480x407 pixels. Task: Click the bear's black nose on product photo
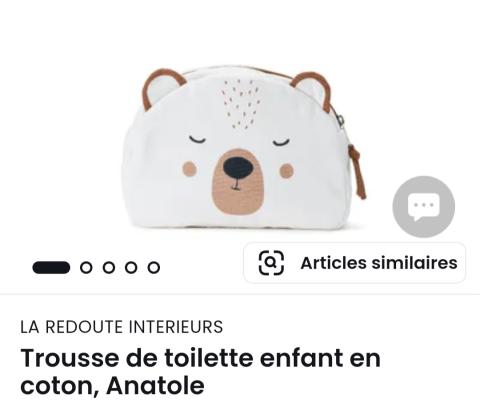click(238, 168)
